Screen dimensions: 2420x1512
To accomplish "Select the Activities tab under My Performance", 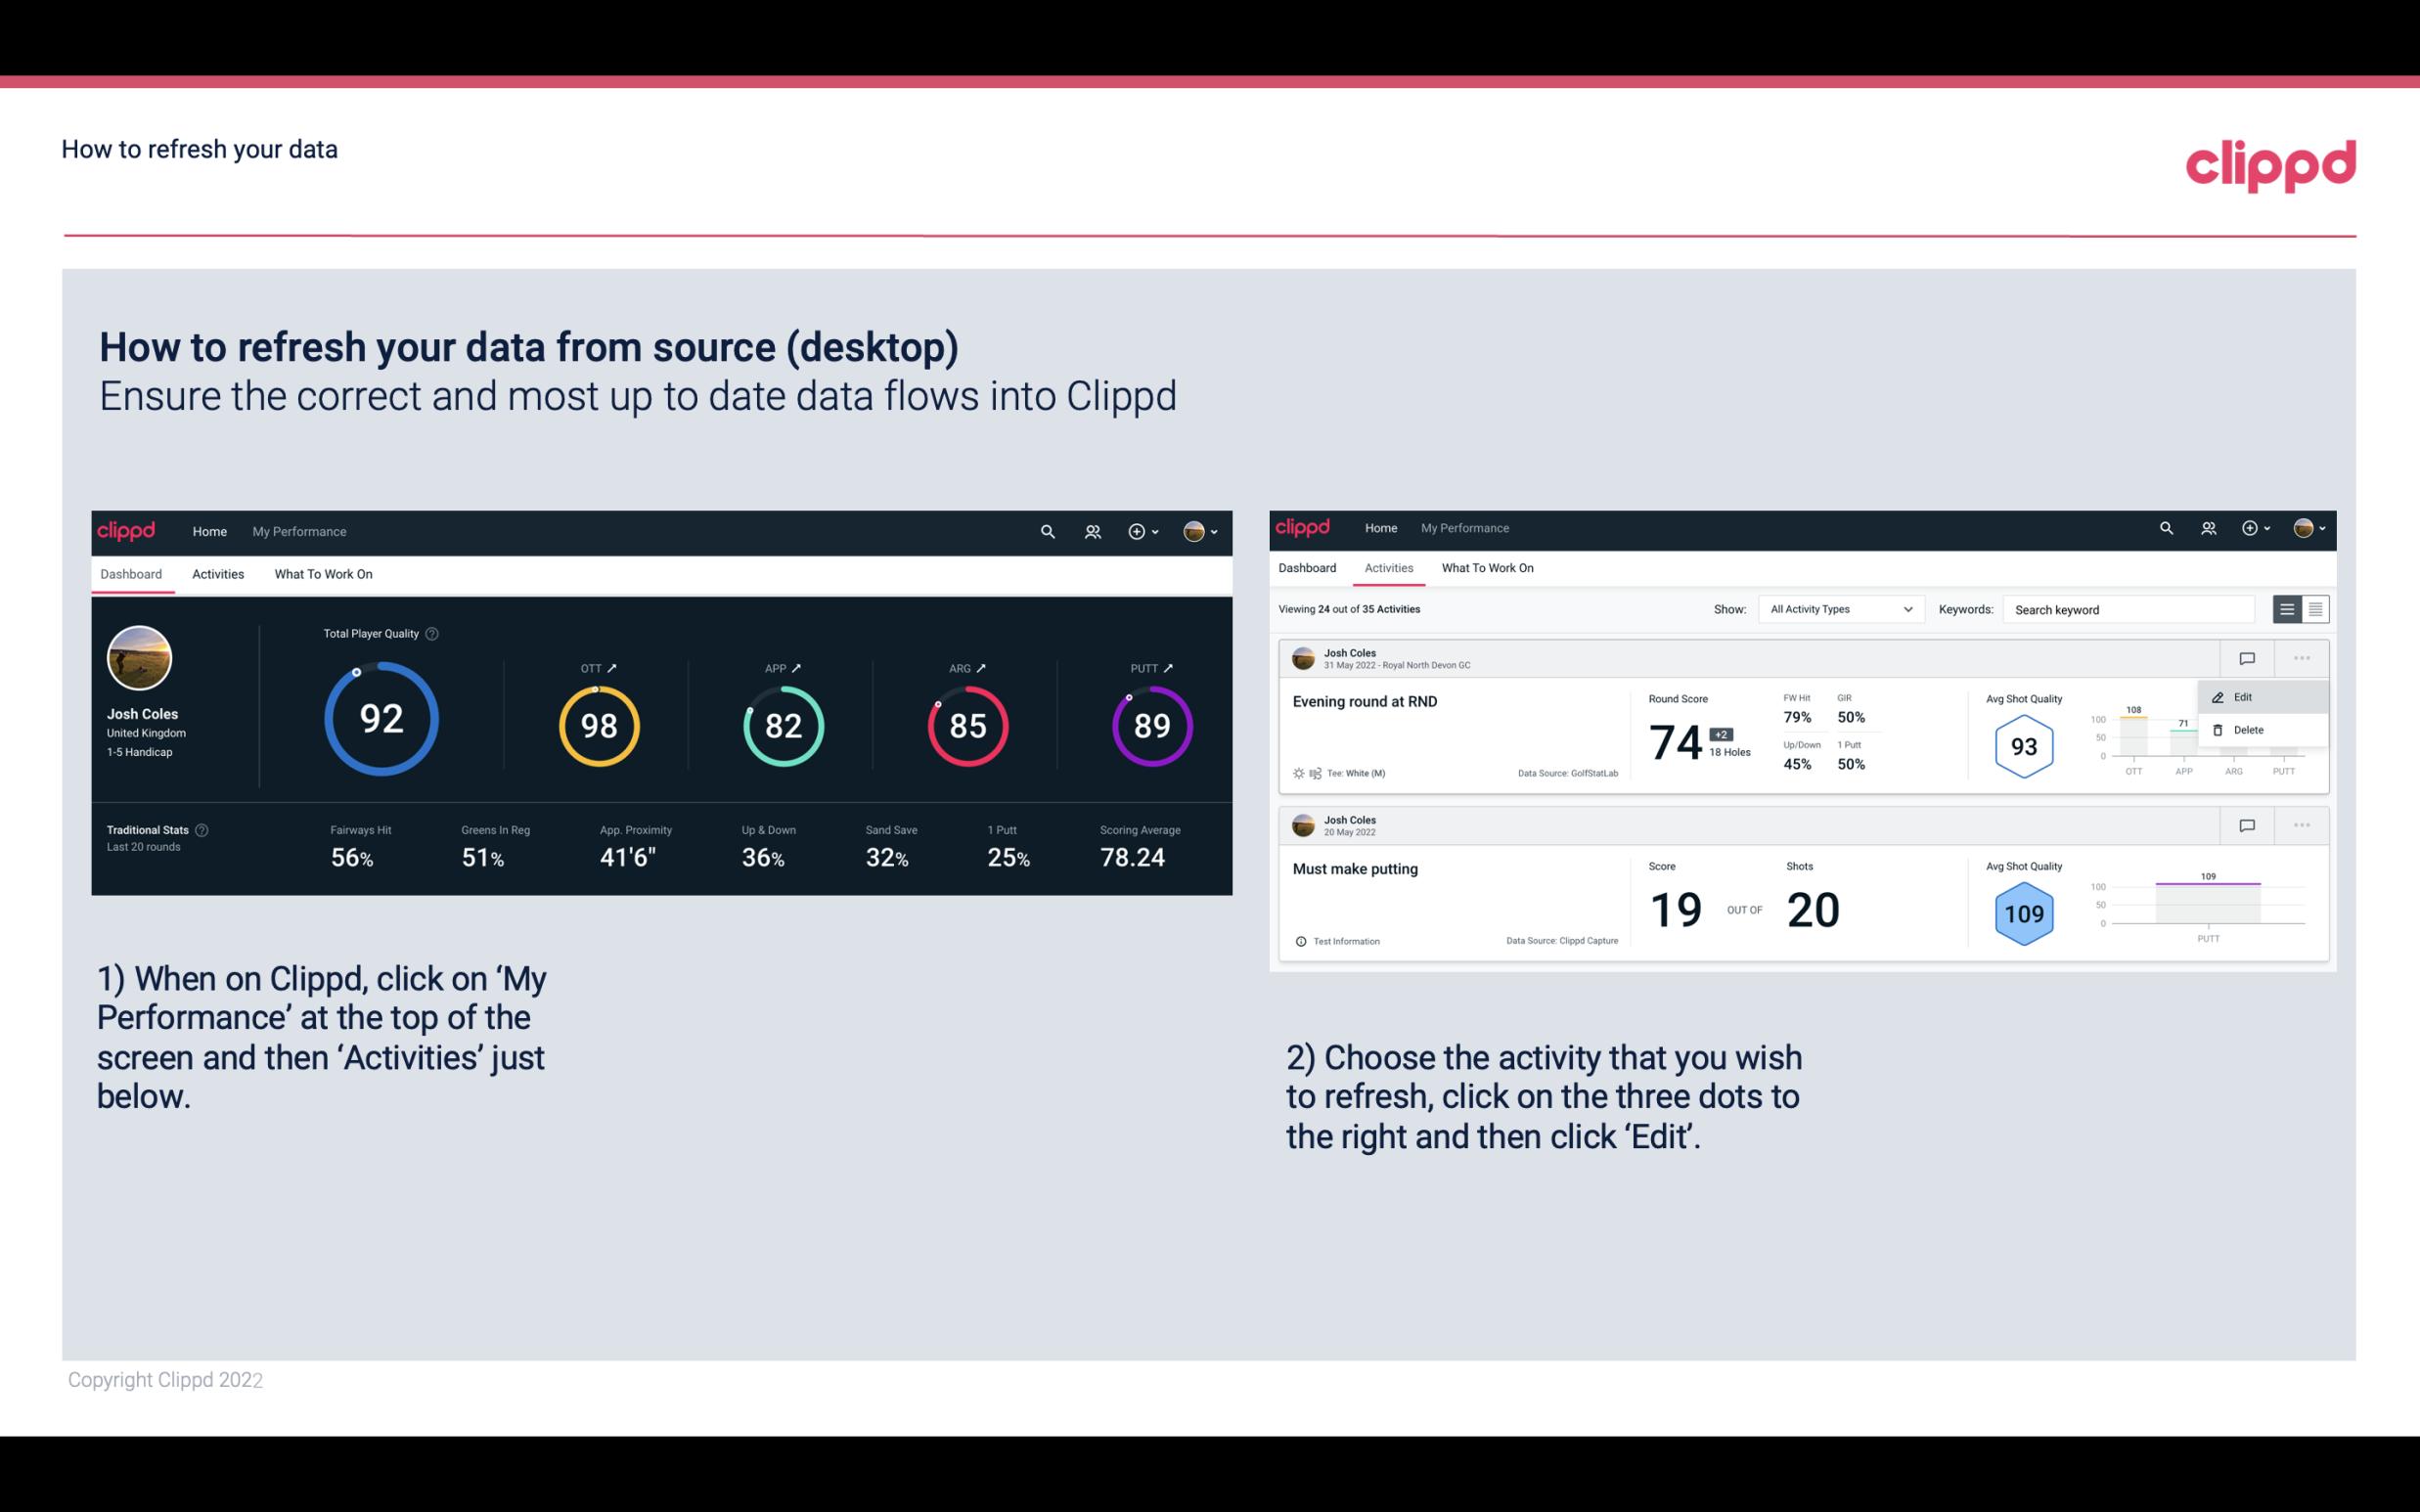I will pyautogui.click(x=218, y=573).
